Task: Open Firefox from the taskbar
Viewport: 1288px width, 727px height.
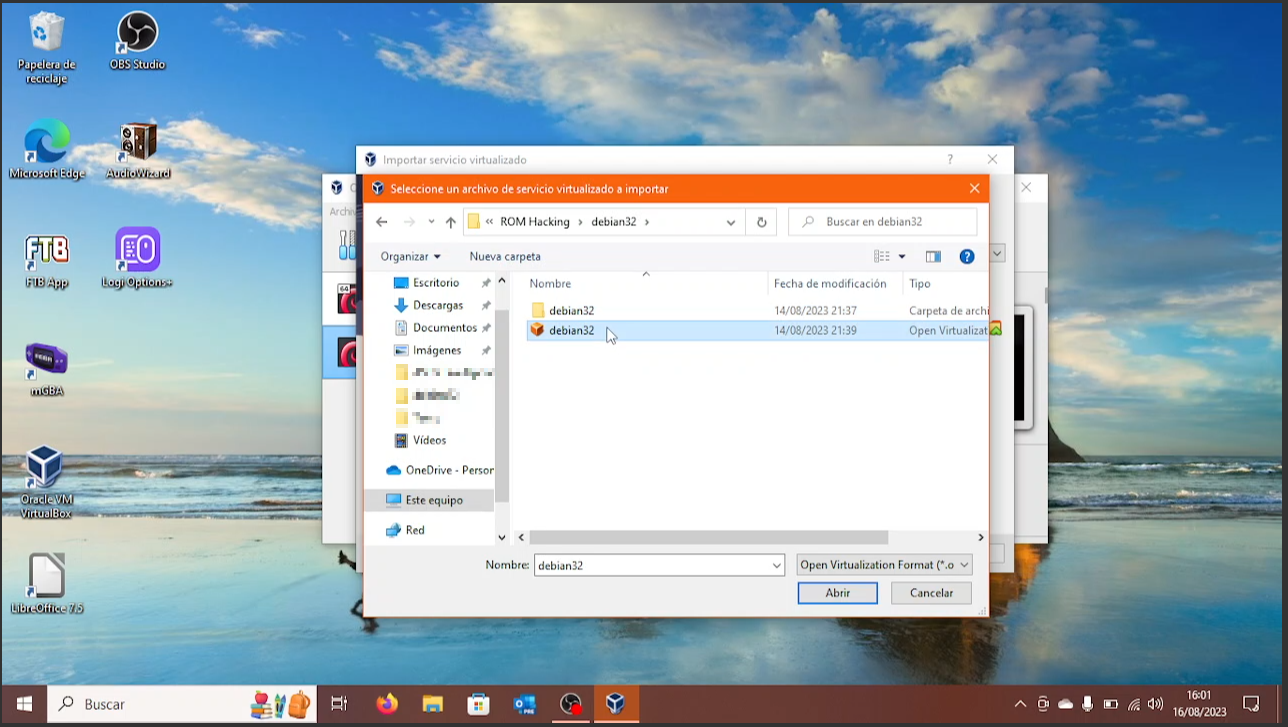Action: coord(386,704)
